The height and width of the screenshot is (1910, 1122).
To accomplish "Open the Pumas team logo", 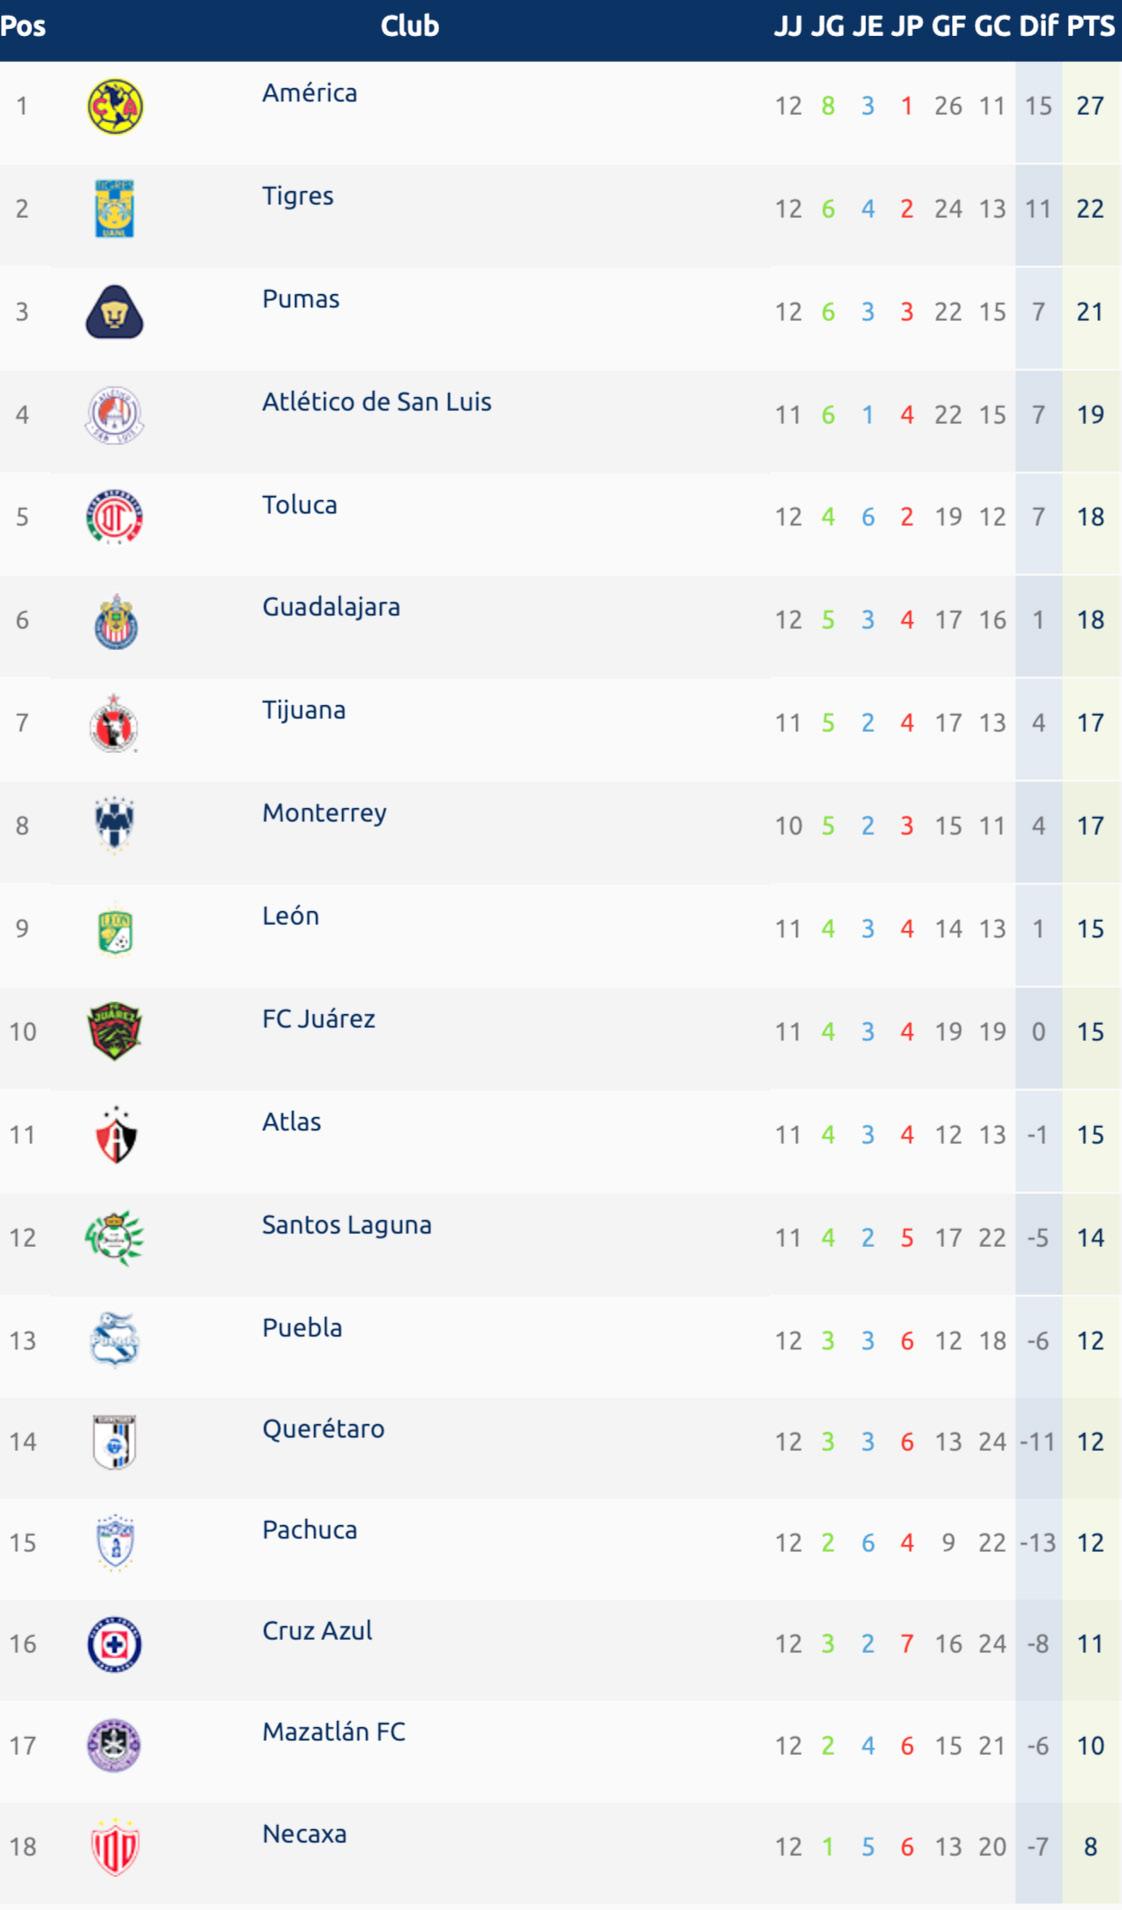I will click(115, 312).
